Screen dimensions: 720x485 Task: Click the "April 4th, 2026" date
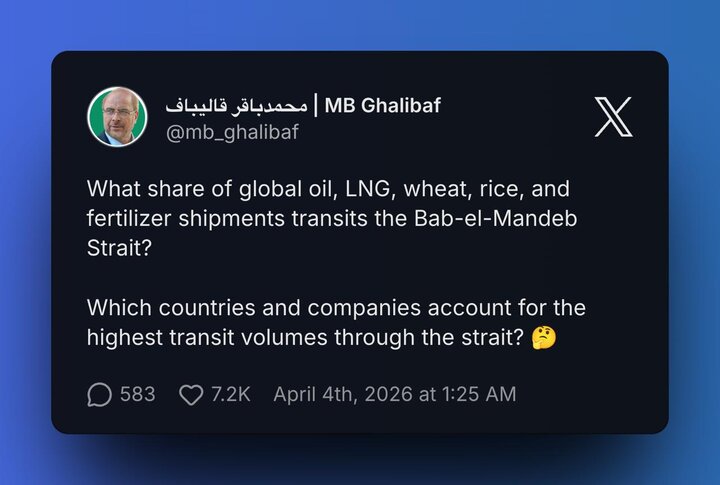[344, 394]
